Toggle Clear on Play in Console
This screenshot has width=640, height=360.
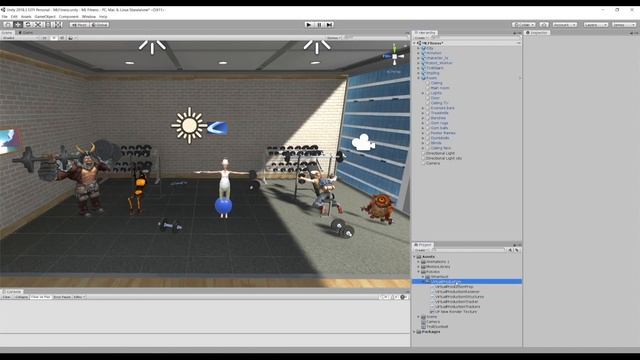click(40, 297)
